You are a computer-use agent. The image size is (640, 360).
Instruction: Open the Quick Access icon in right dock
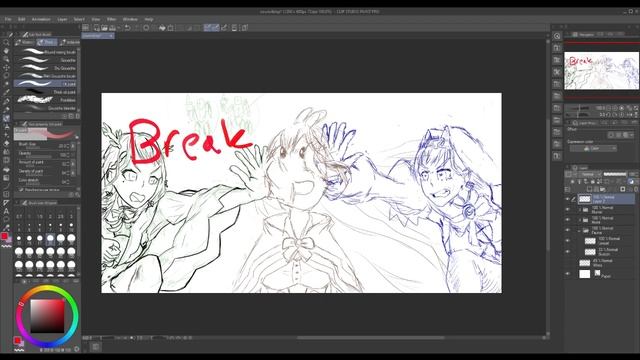point(557,36)
